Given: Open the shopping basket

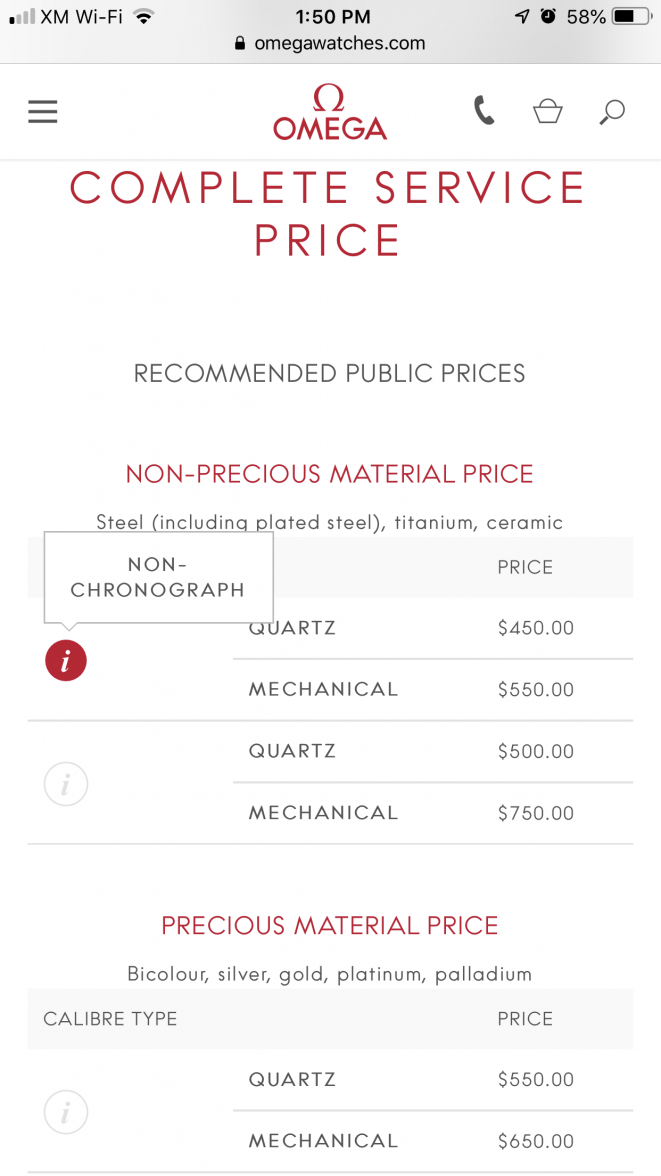Looking at the screenshot, I should tap(547, 111).
